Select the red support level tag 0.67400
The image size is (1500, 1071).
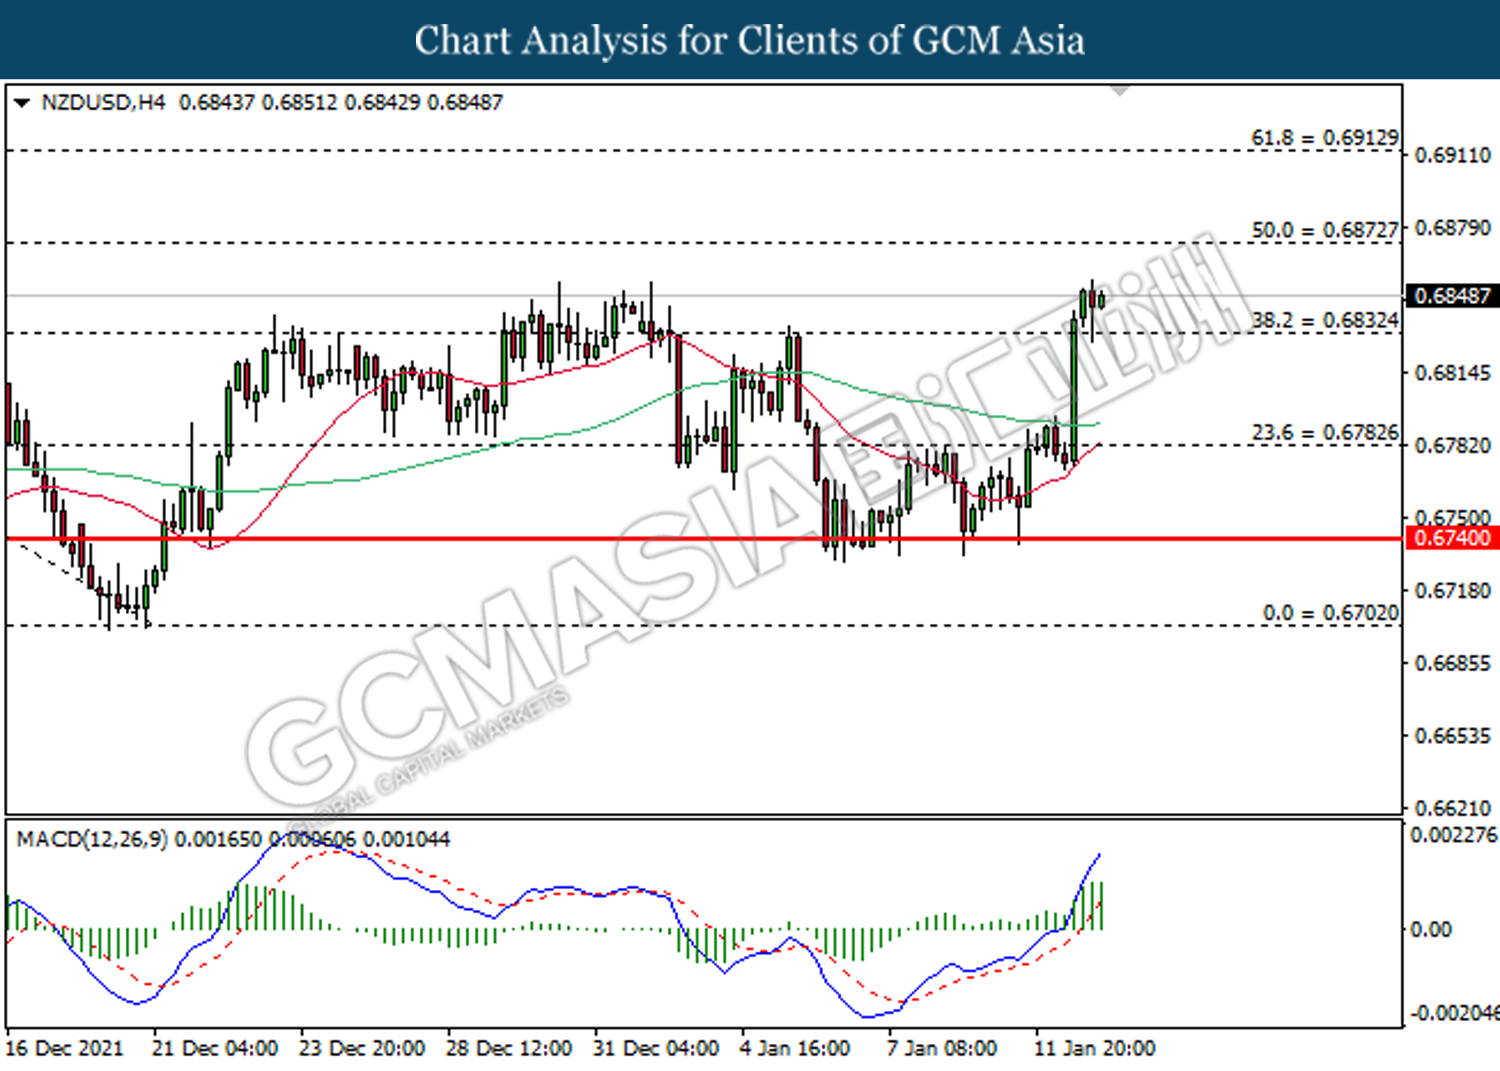coord(1452,538)
